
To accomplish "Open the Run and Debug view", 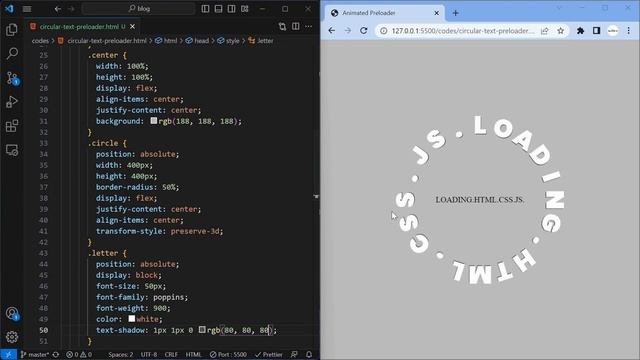I will pos(12,102).
